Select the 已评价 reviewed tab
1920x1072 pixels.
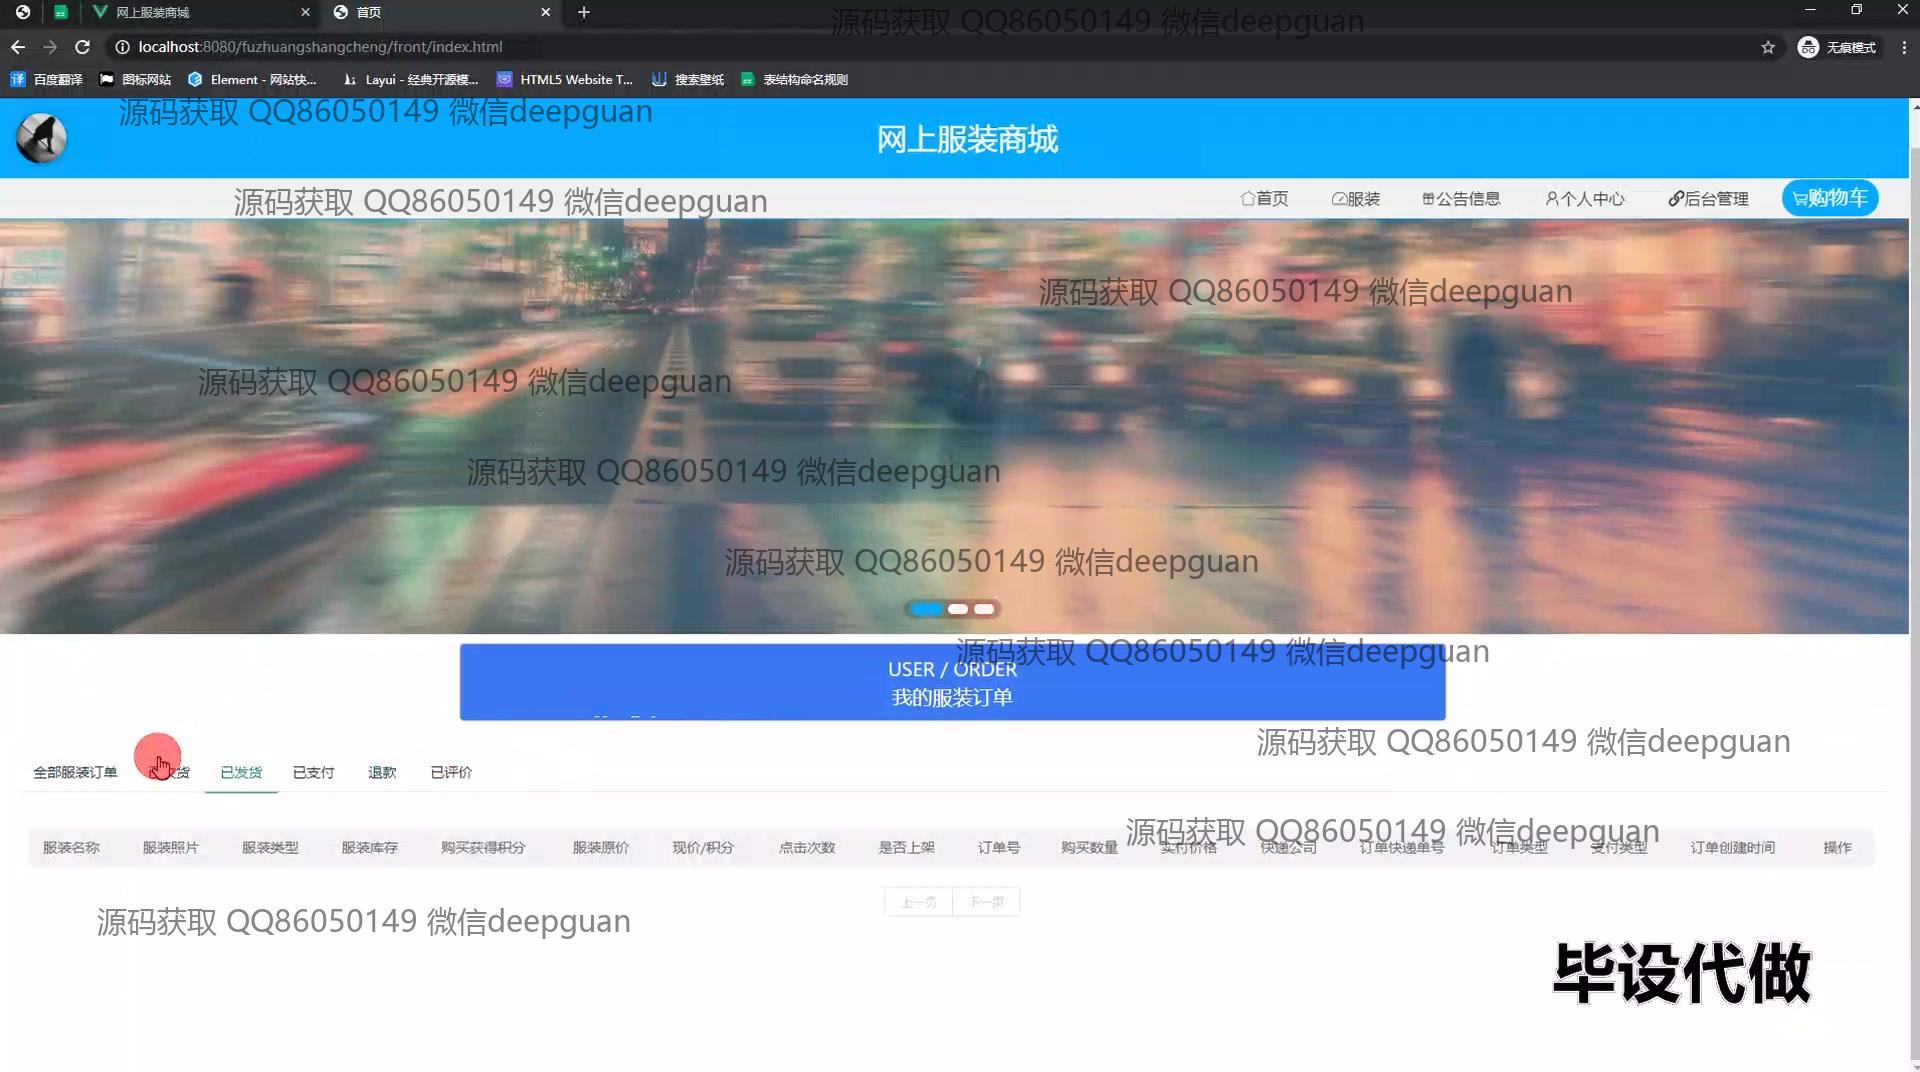451,772
